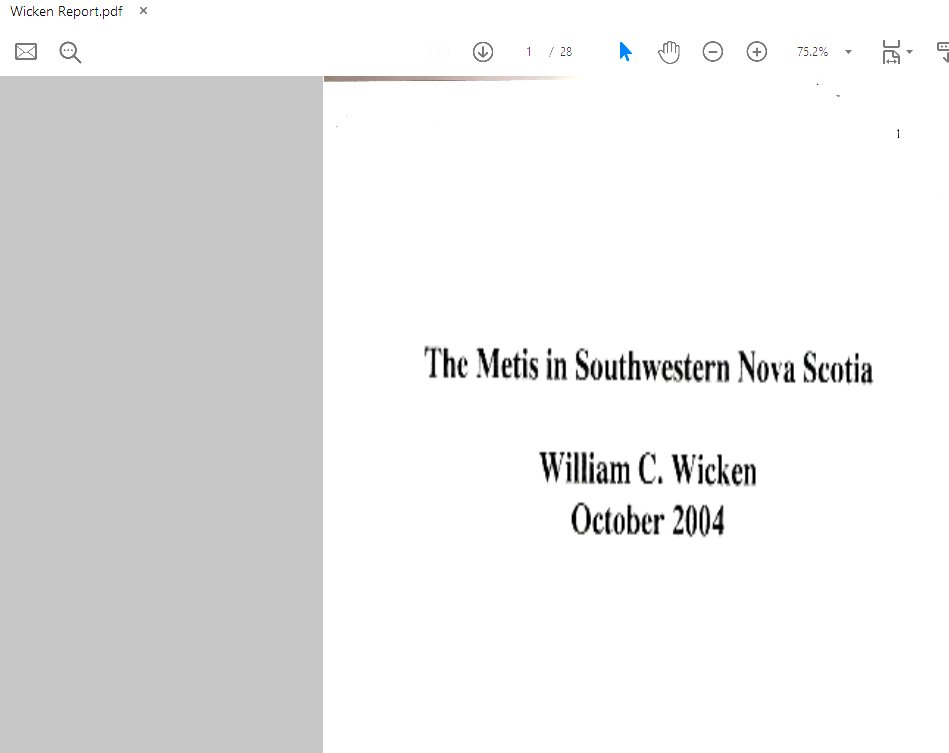This screenshot has width=949, height=753.
Task: Activate the hand pan tool
Action: (669, 52)
